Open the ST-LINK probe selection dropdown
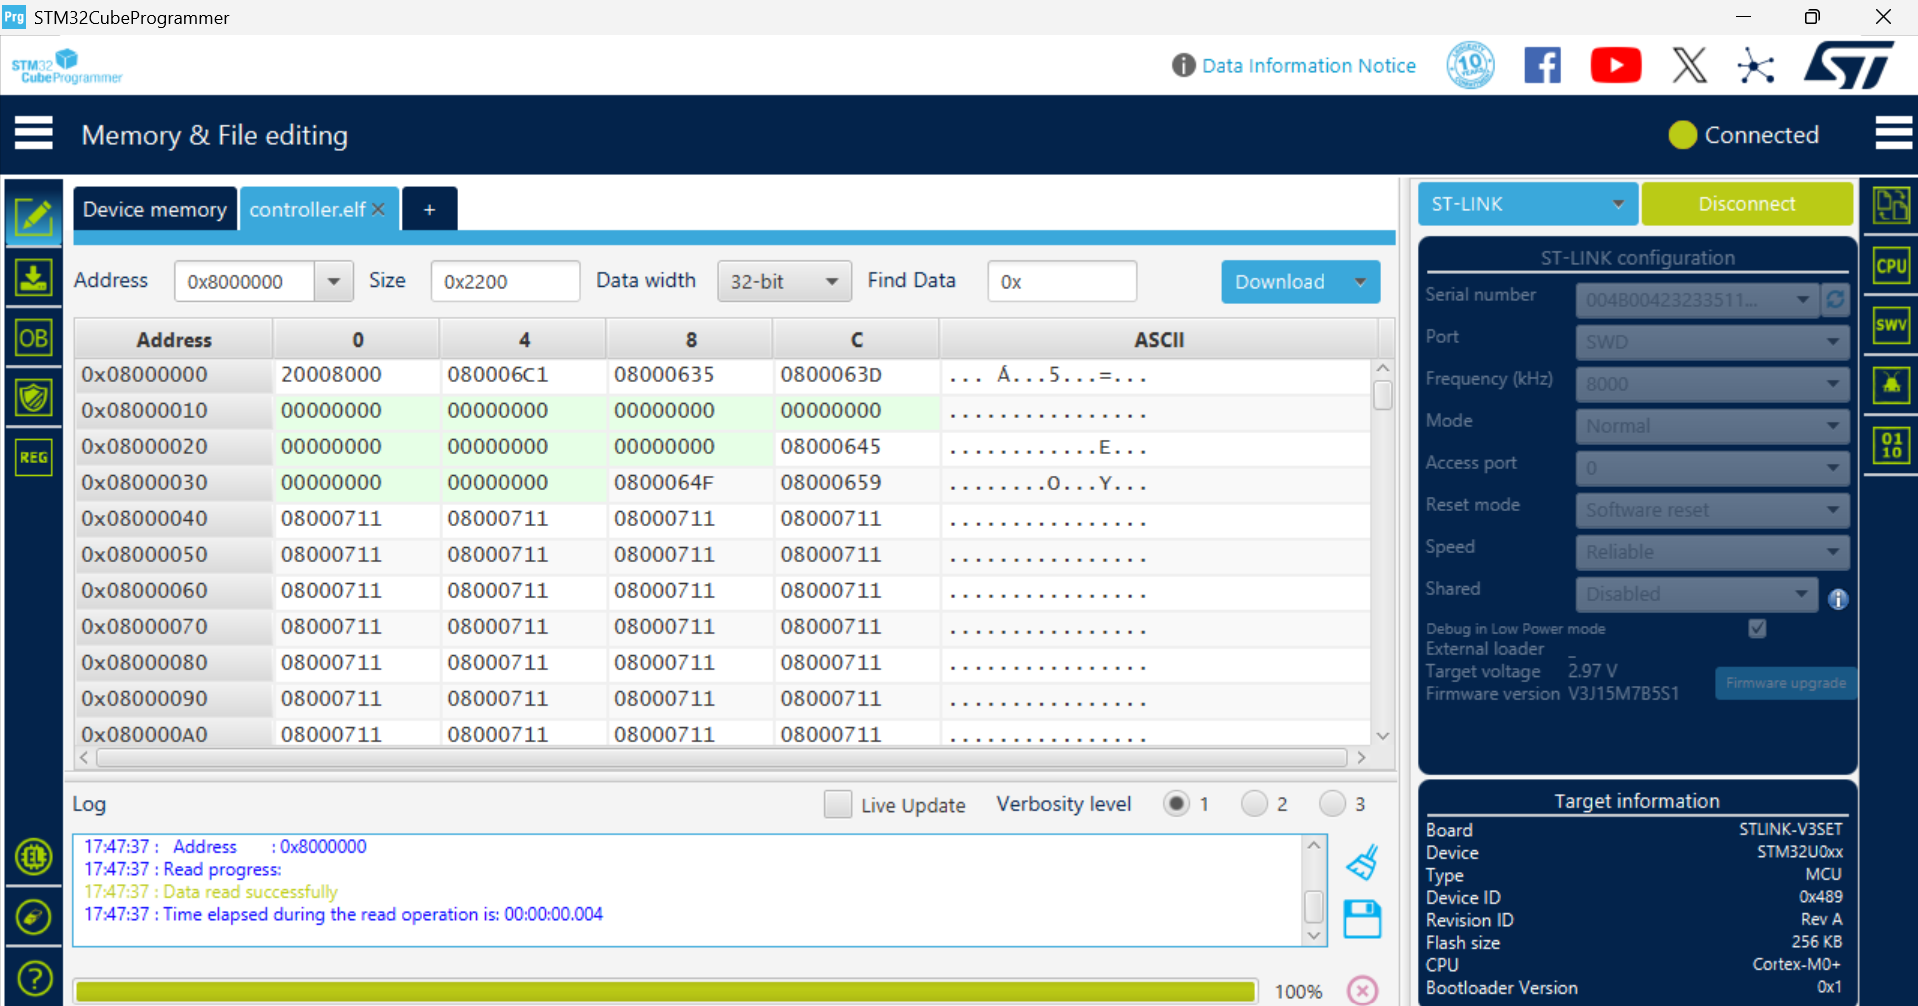Image resolution: width=1918 pixels, height=1006 pixels. tap(1527, 204)
